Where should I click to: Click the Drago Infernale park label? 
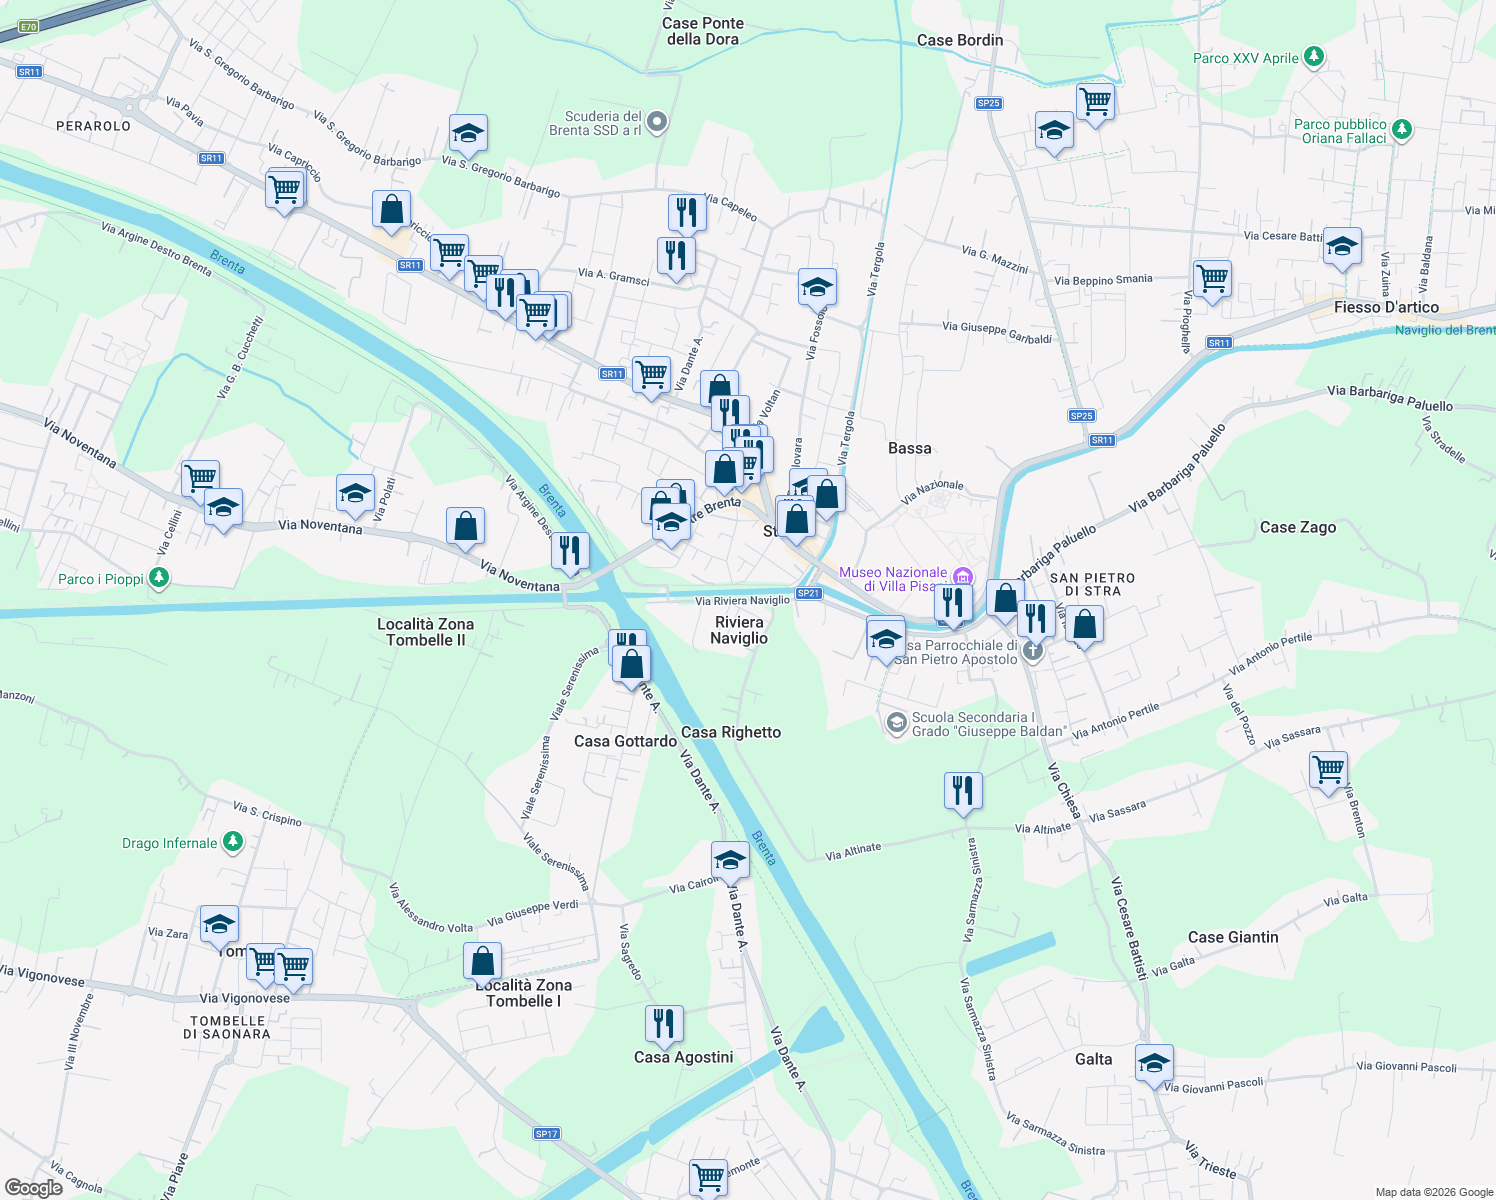168,842
